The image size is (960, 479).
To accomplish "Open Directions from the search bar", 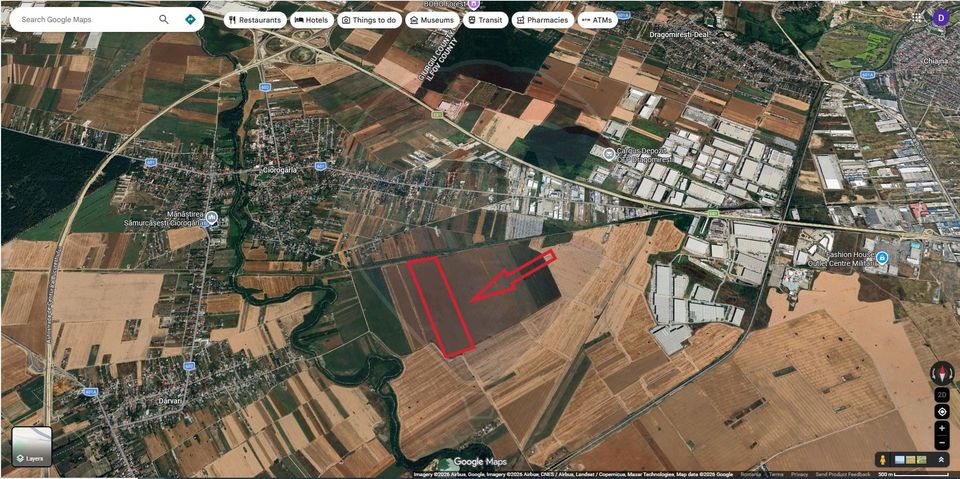I will pyautogui.click(x=190, y=19).
